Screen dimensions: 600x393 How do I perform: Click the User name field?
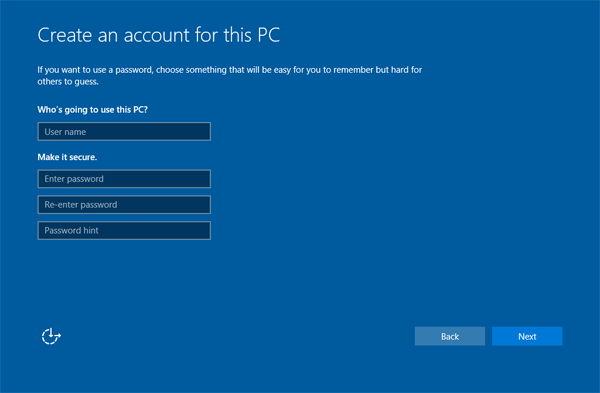(124, 132)
